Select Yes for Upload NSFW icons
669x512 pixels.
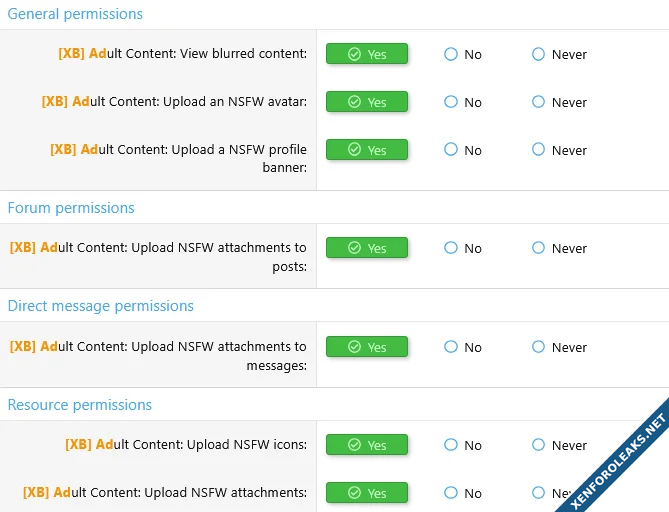point(367,445)
